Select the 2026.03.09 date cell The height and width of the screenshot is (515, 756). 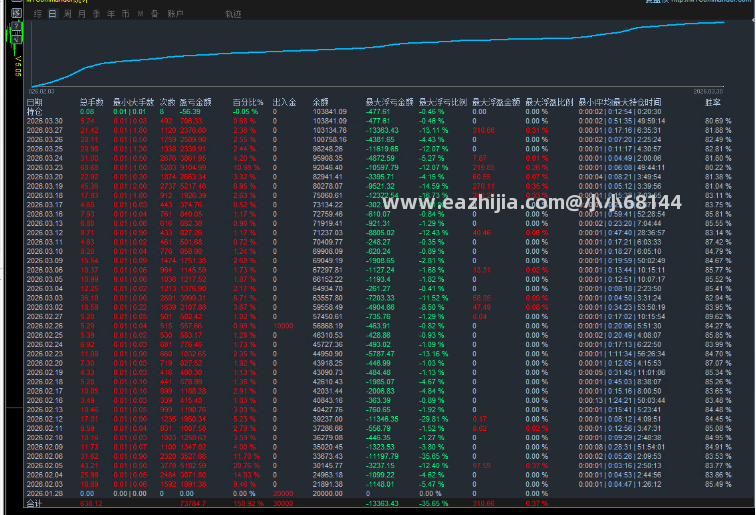(x=44, y=261)
